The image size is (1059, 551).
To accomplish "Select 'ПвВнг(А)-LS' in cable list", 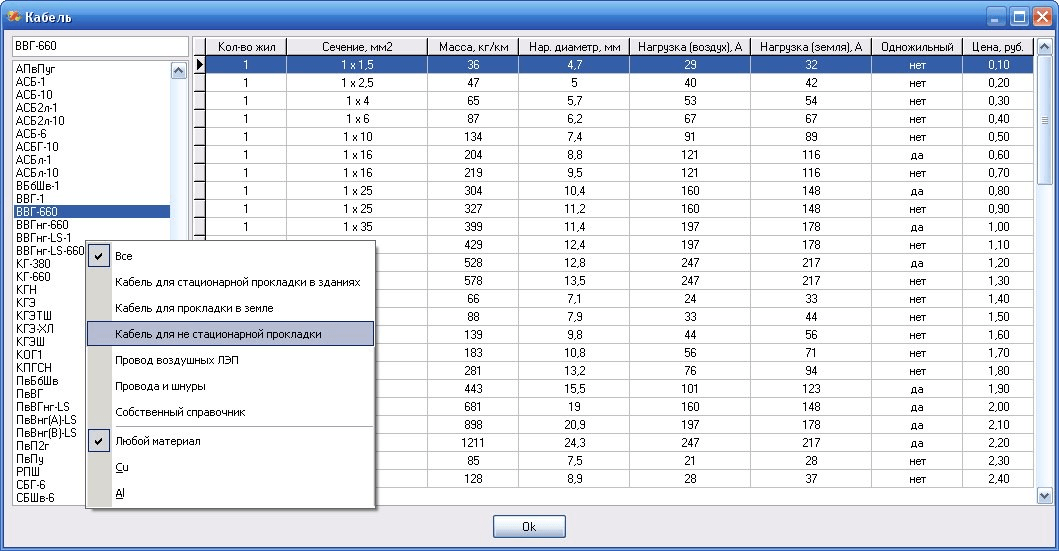I will coord(46,419).
